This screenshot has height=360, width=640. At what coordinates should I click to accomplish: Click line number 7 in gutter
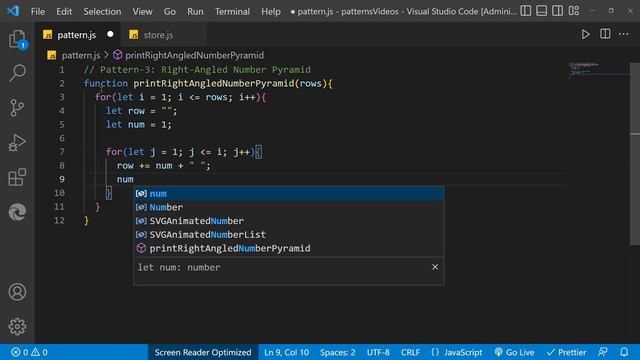(62, 152)
